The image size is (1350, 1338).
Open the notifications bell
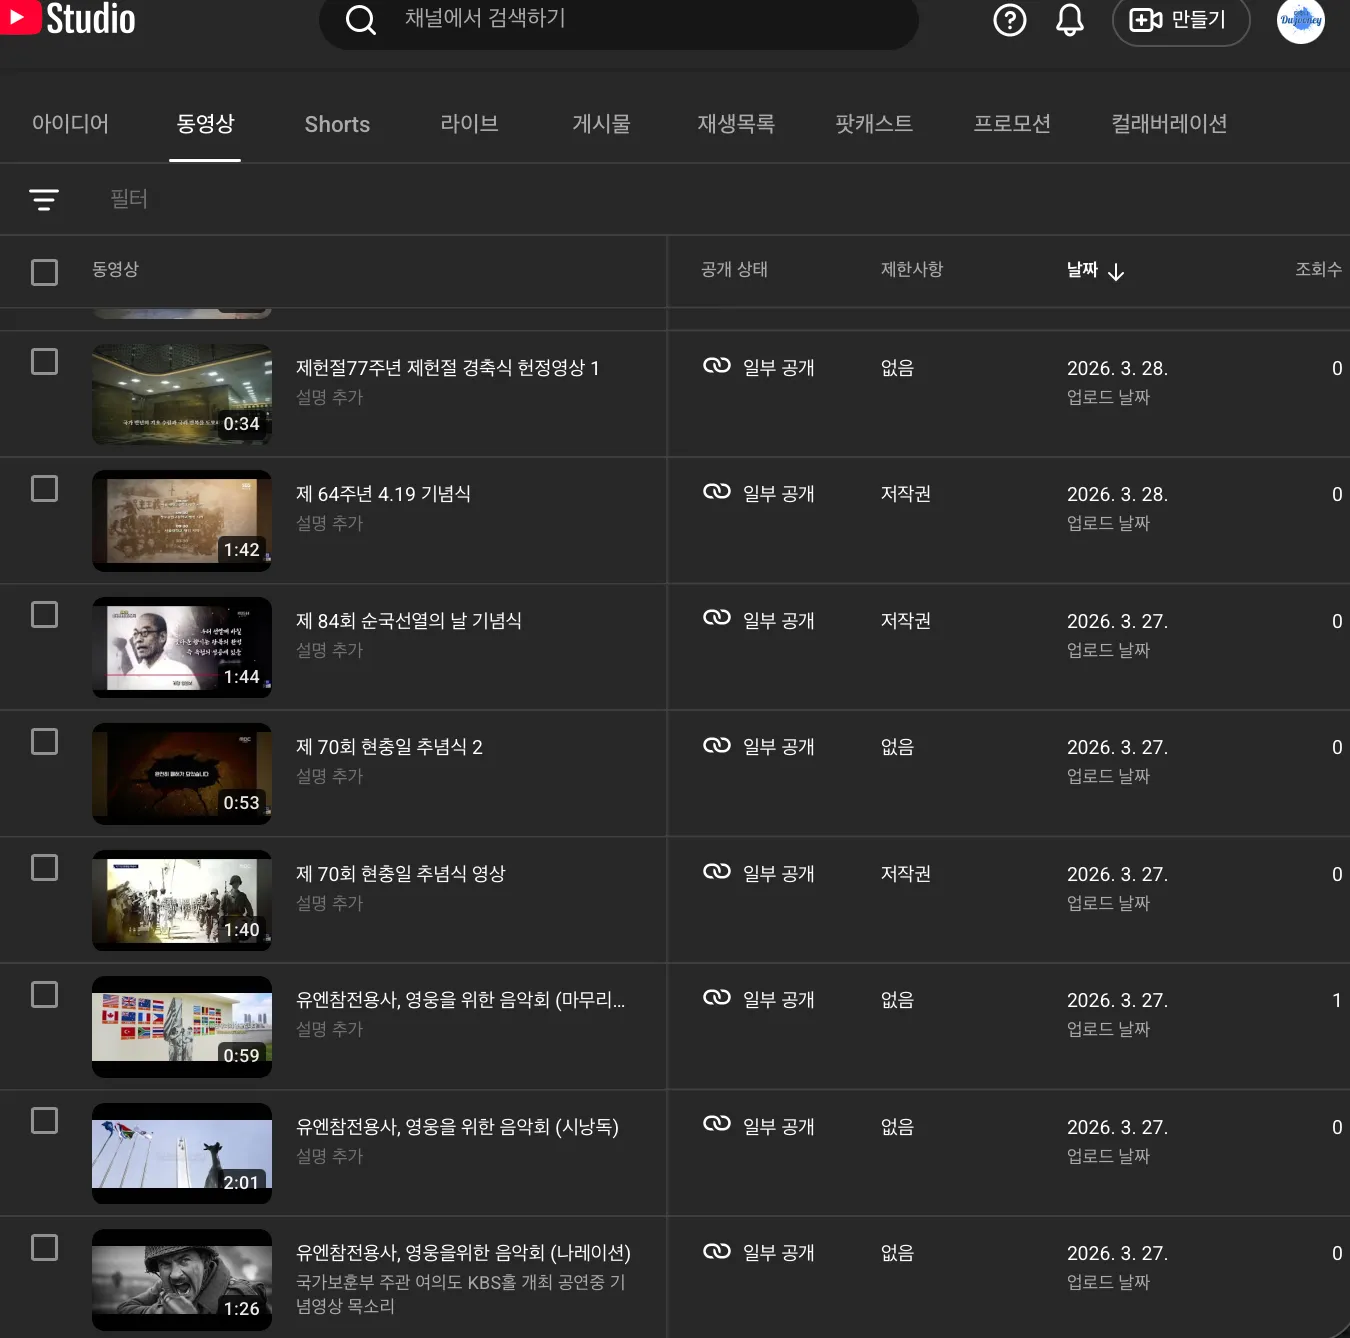pyautogui.click(x=1070, y=20)
